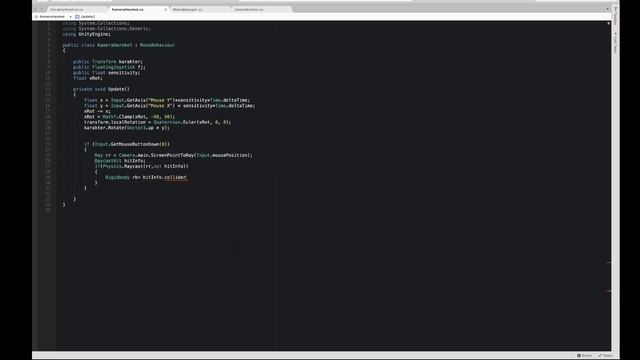This screenshot has width=640, height=360.
Task: Open the Errors pad in status bar
Action: (584, 356)
